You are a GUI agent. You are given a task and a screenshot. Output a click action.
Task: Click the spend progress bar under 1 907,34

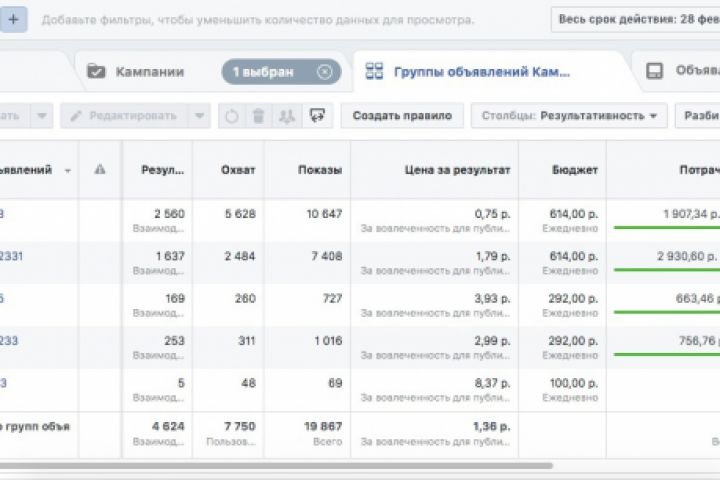(x=667, y=227)
